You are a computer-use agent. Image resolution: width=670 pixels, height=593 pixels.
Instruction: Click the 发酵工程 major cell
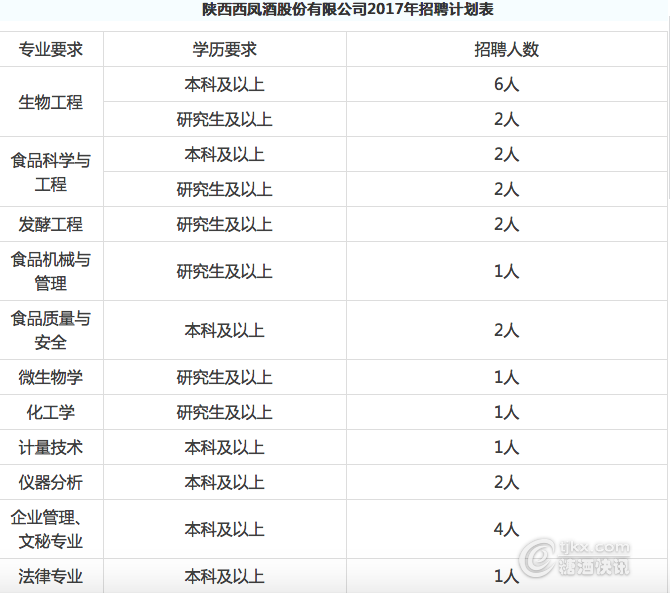tap(50, 225)
